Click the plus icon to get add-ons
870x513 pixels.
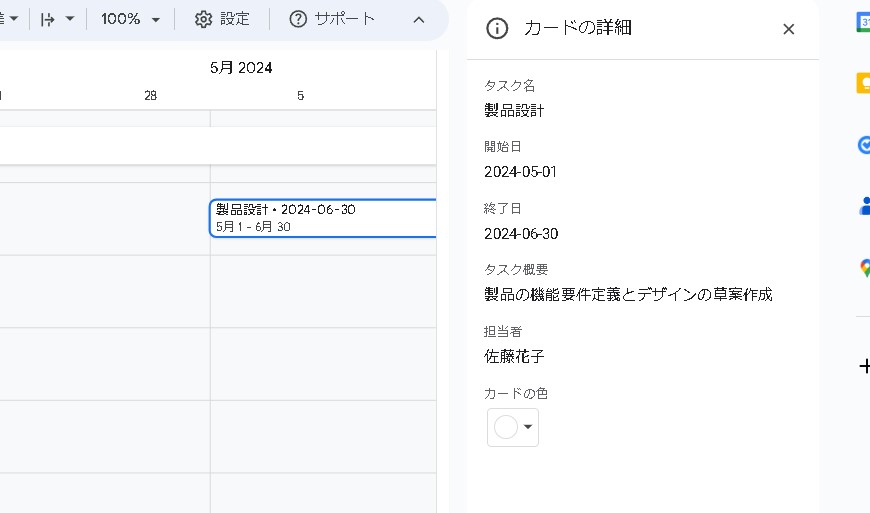tap(864, 366)
